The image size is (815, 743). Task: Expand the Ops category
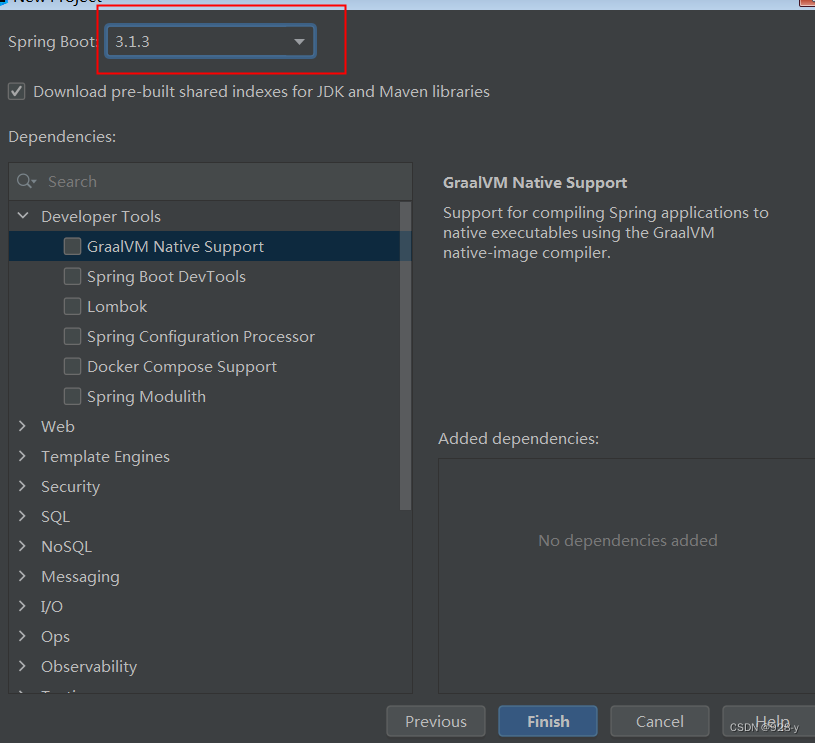22,636
